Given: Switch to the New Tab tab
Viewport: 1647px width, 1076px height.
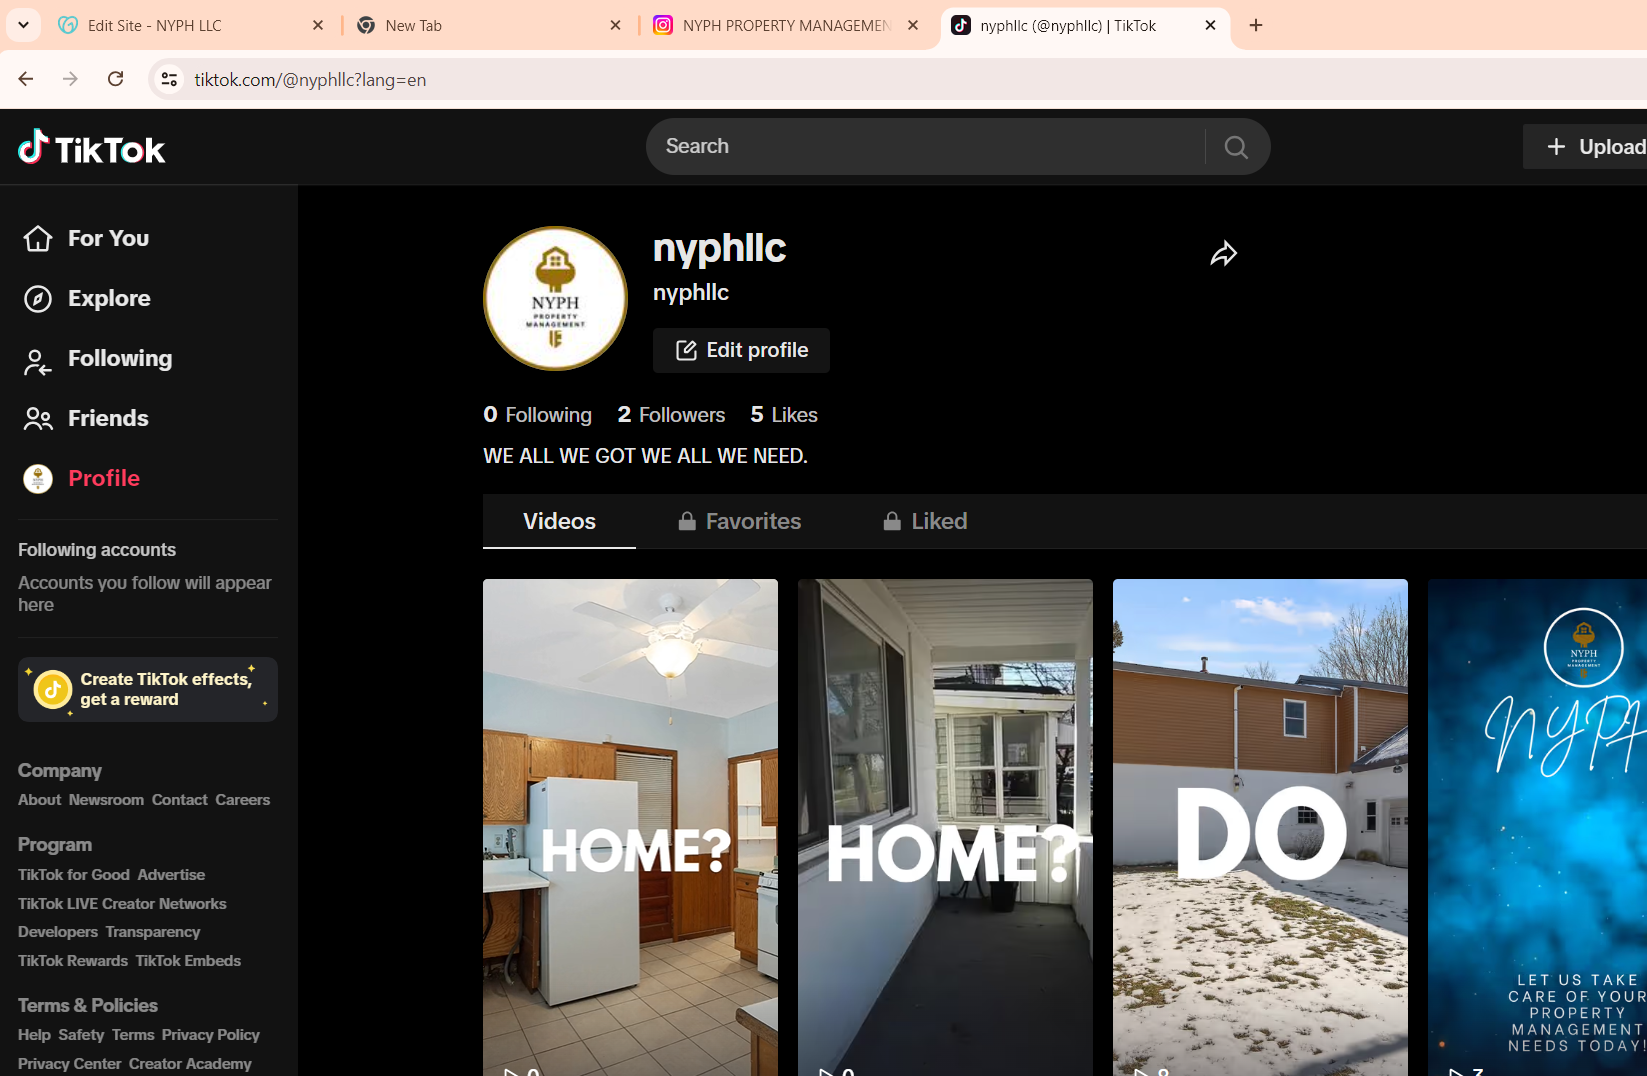Looking at the screenshot, I should pos(488,25).
